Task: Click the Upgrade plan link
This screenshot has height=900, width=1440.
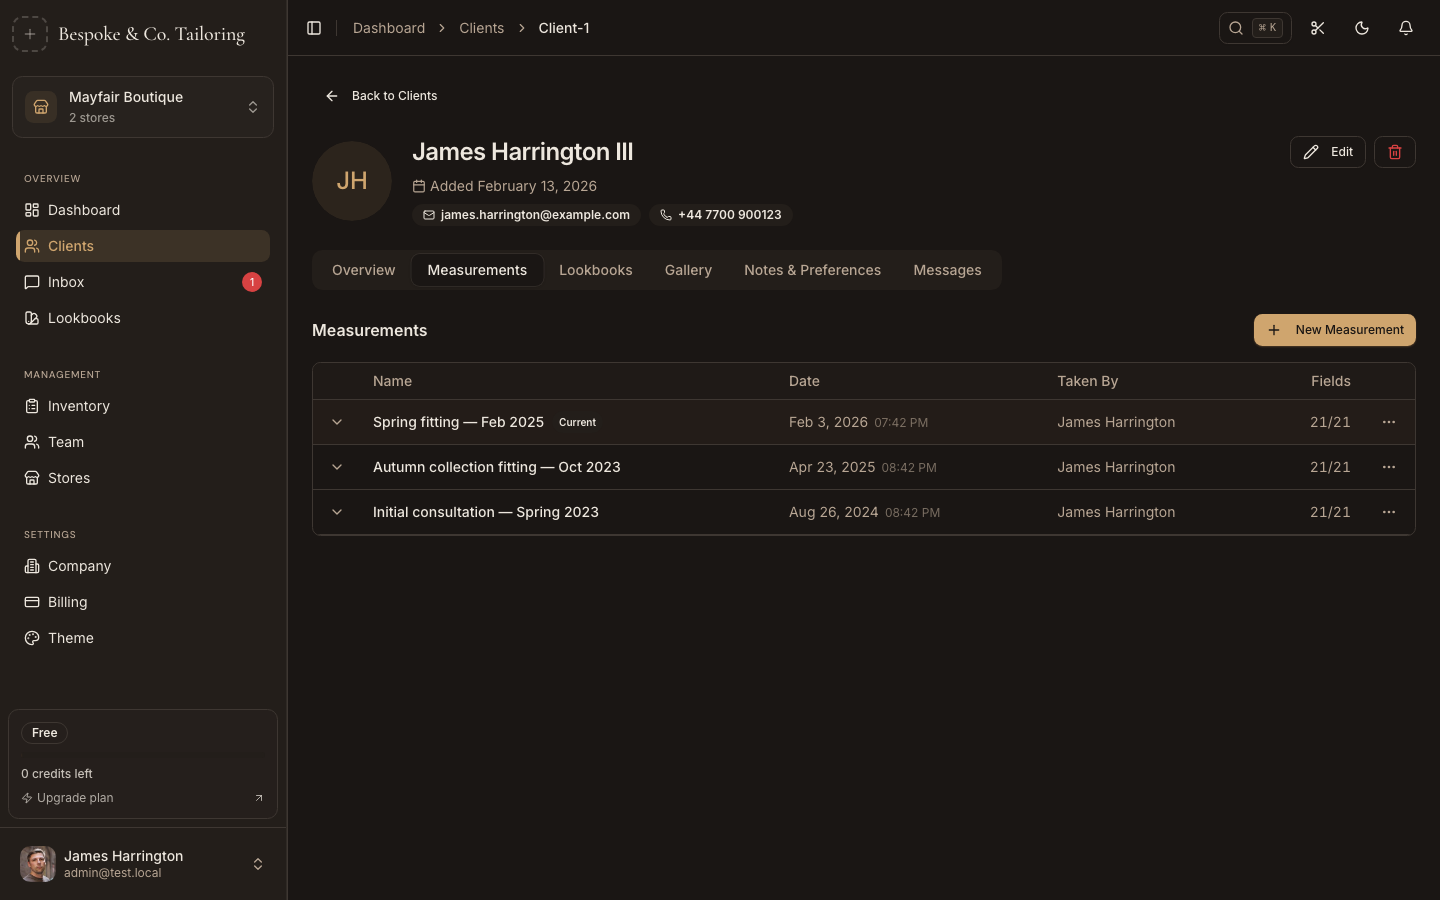Action: tap(75, 798)
